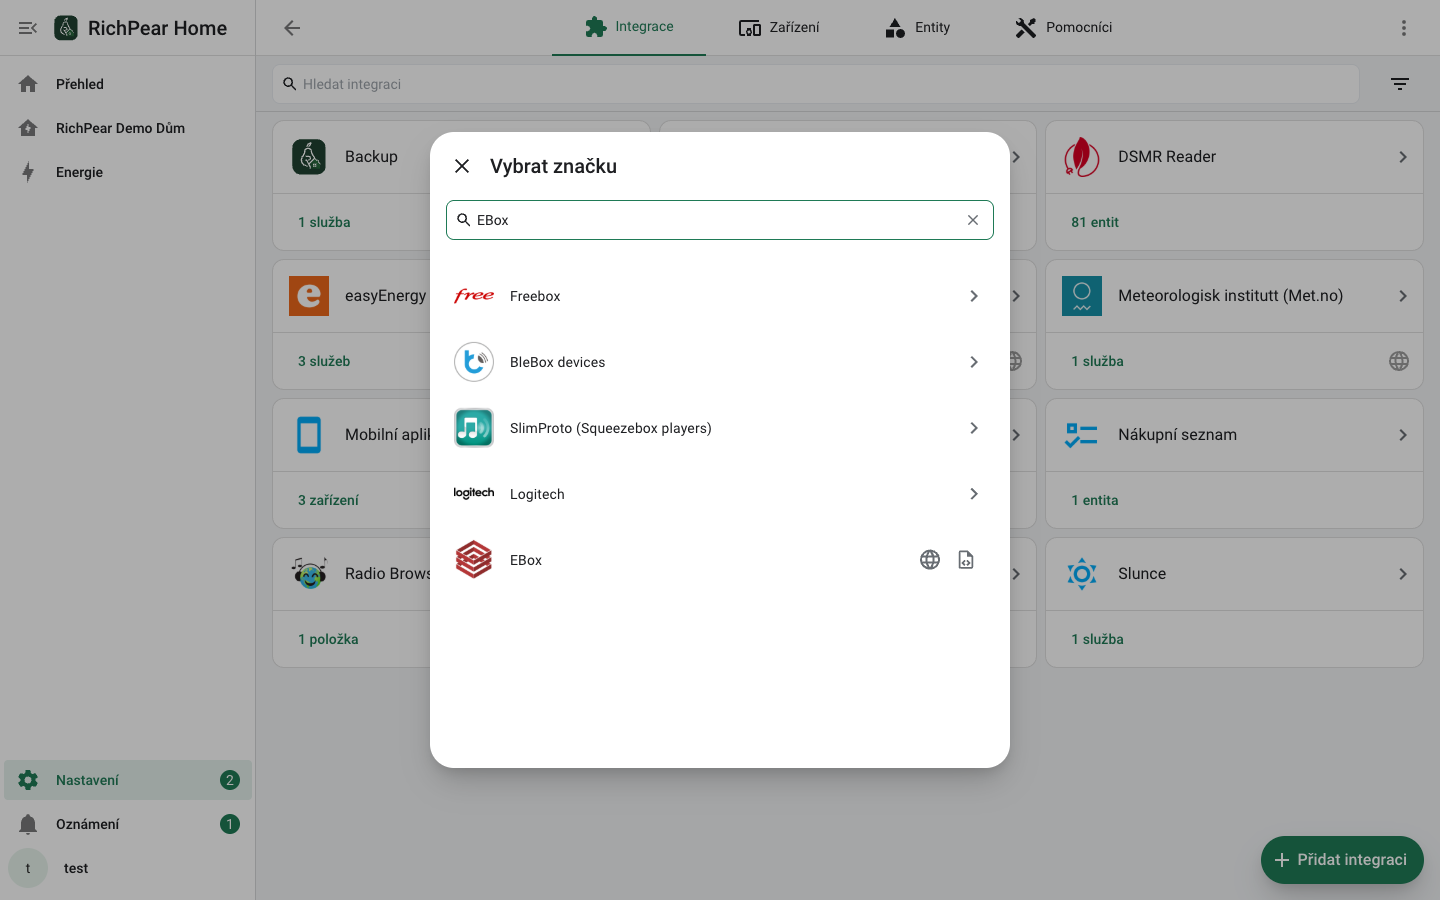1440x900 pixels.
Task: Click the test user avatar
Action: tap(28, 868)
